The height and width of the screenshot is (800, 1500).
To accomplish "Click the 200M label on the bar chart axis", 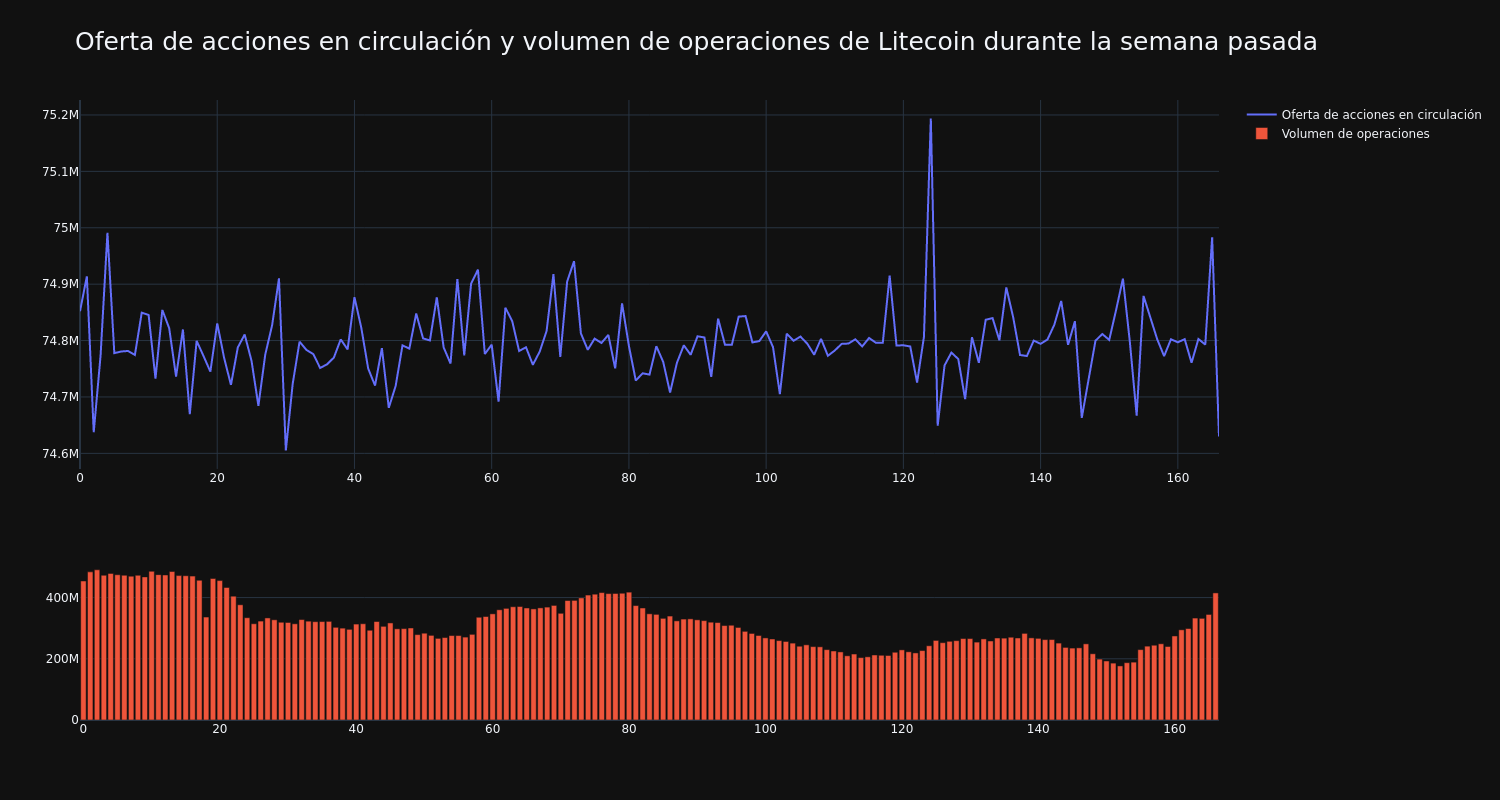I will point(62,659).
